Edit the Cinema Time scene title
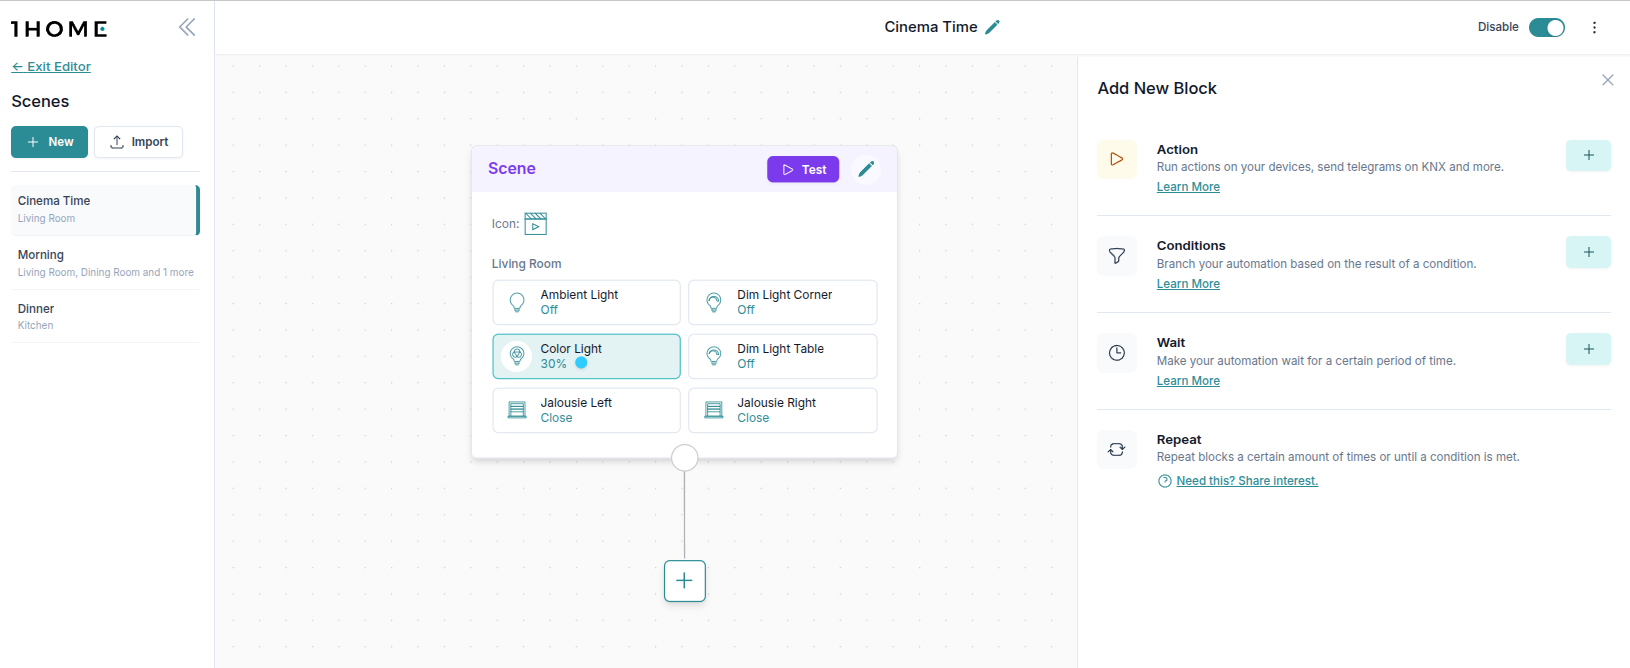 click(992, 27)
